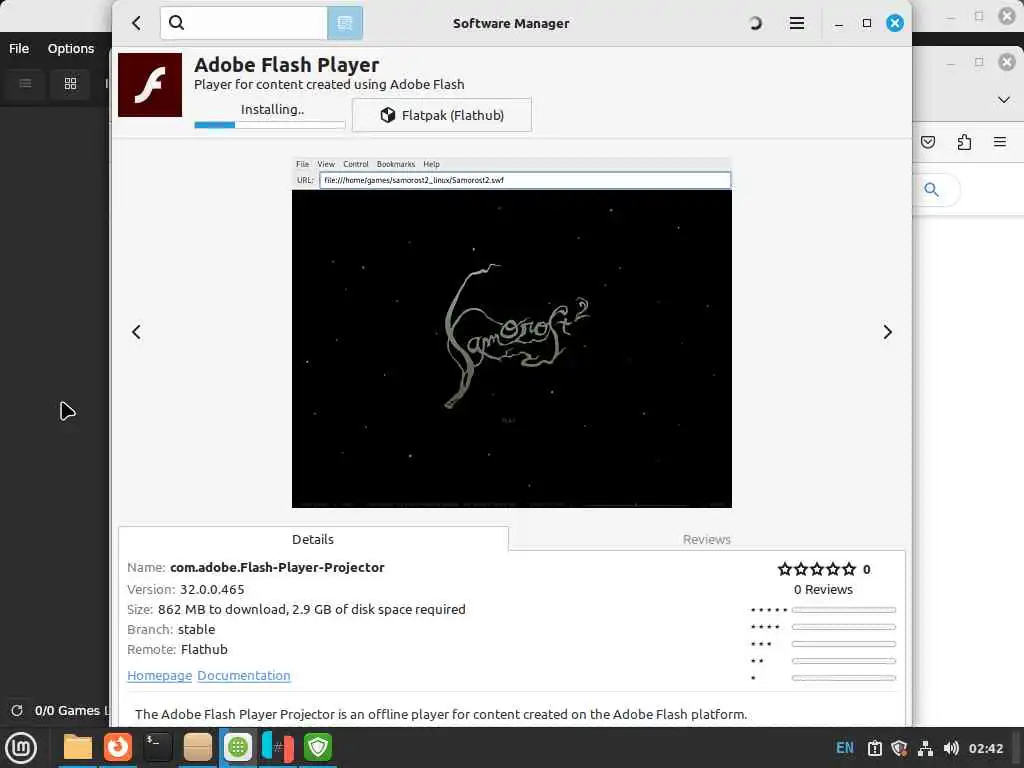The width and height of the screenshot is (1024, 768).
Task: Click the star rating icons
Action: pos(816,569)
